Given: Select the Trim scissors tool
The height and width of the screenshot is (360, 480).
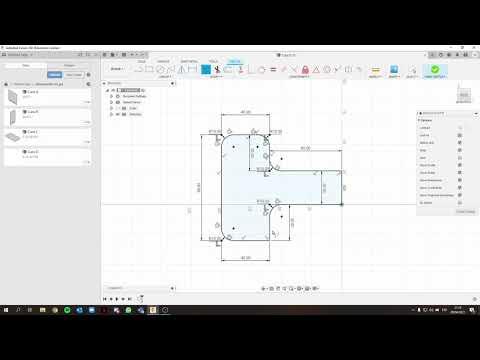Looking at the screenshot, I should click(217, 69).
